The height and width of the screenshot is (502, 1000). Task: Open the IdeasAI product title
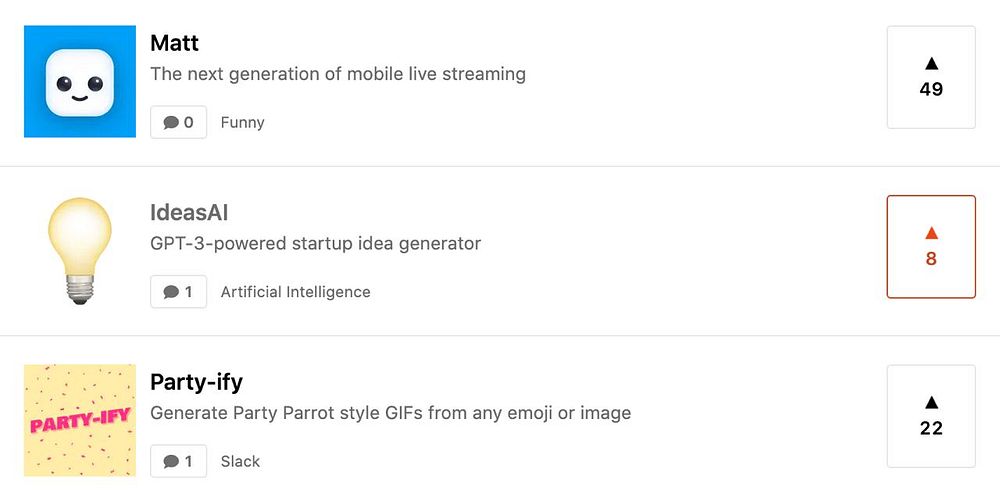189,212
